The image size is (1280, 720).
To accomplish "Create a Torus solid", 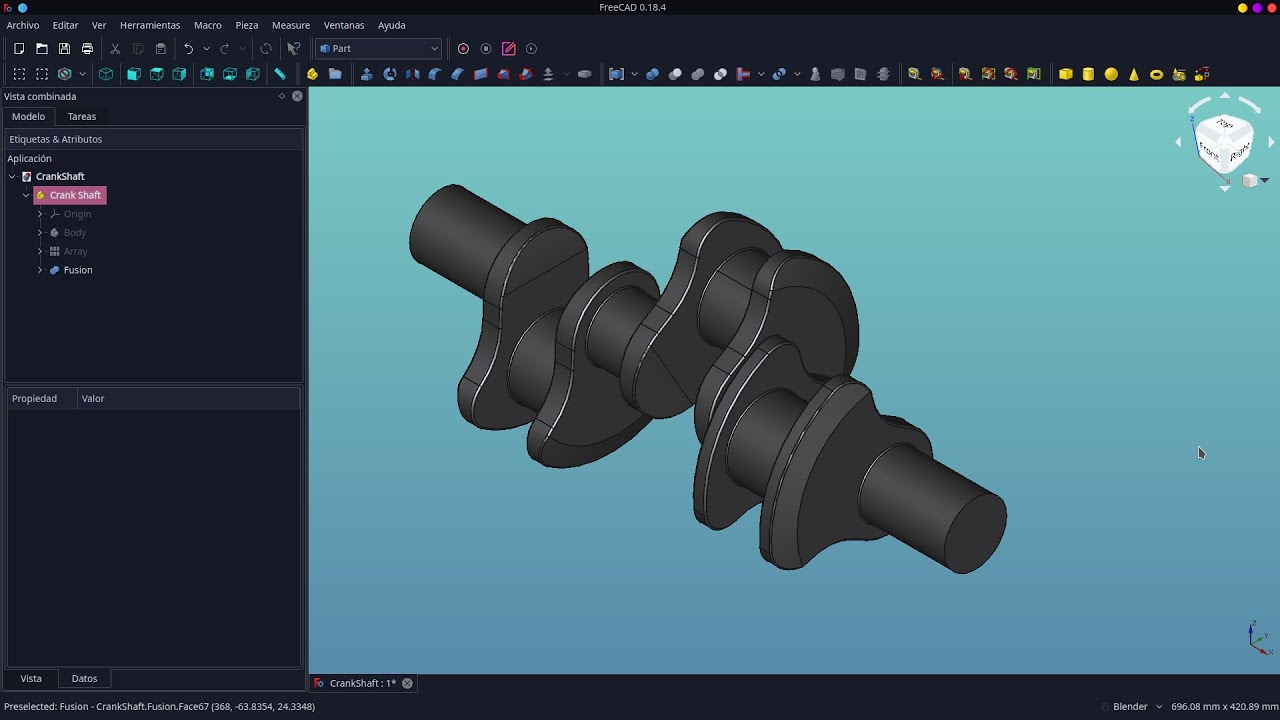I will point(1157,74).
